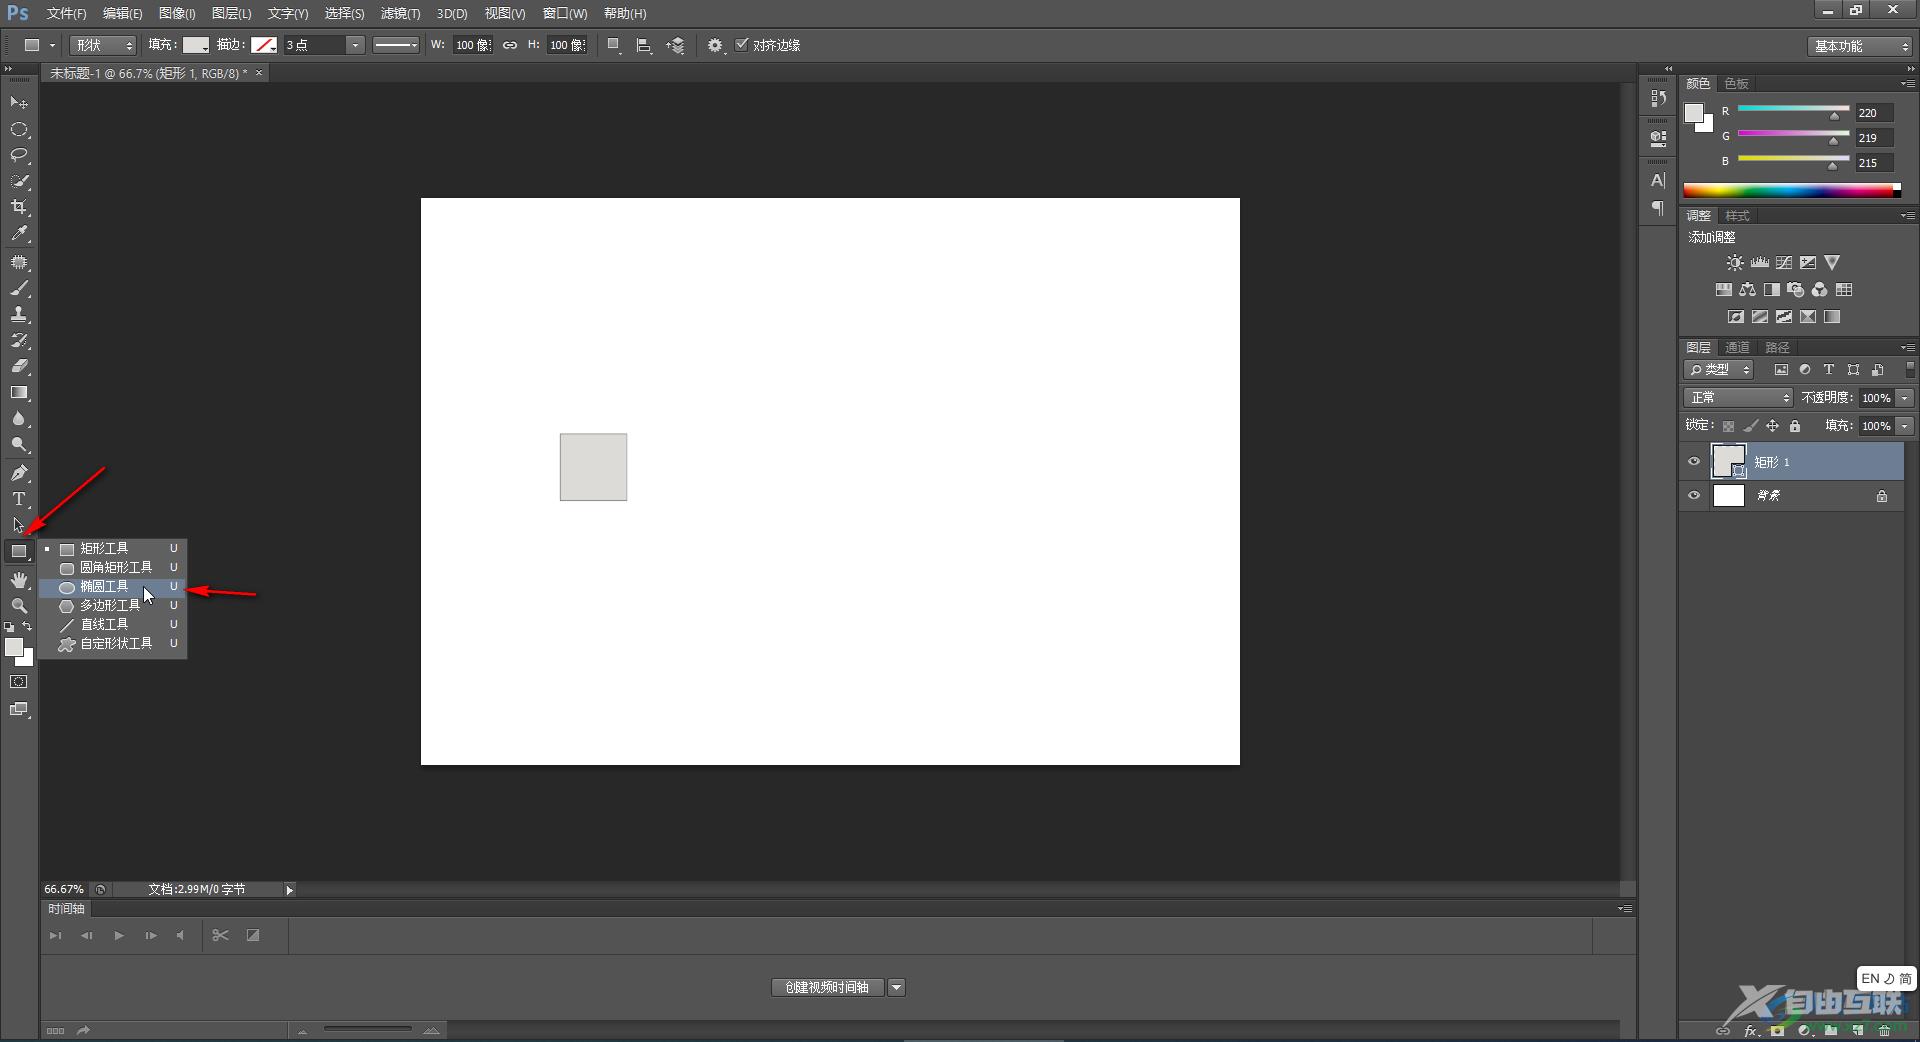Click the fill color swatch in options bar
The height and width of the screenshot is (1042, 1920).
tap(196, 45)
